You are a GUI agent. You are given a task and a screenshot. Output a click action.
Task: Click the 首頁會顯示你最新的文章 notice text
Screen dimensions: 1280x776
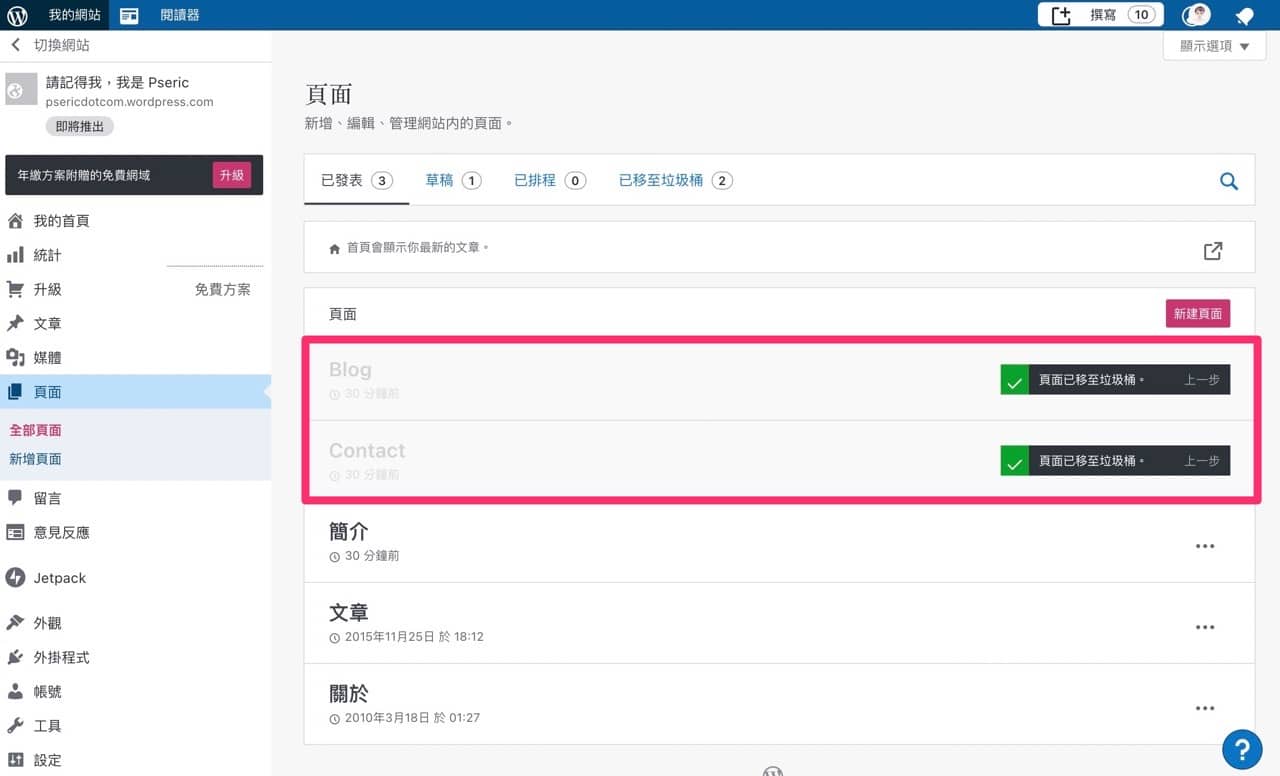pyautogui.click(x=418, y=247)
